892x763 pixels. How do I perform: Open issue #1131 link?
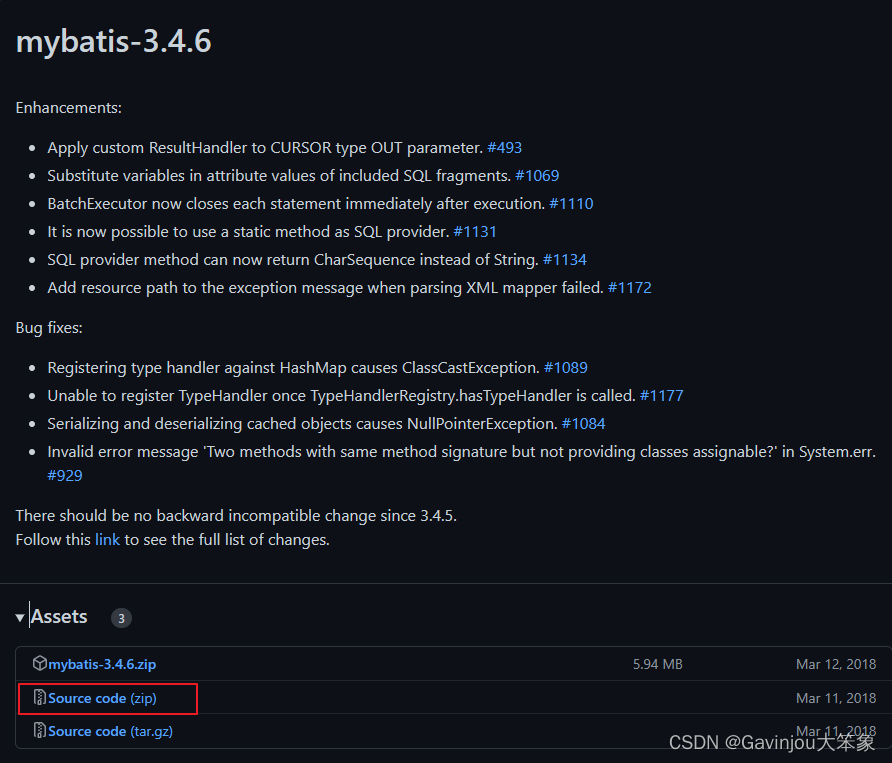coord(475,232)
